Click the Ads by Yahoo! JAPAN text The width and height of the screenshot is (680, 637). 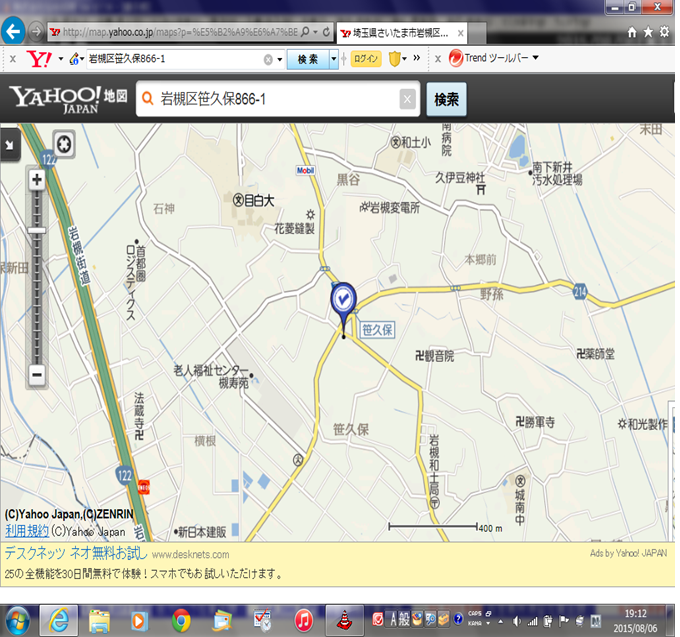pyautogui.click(x=628, y=553)
